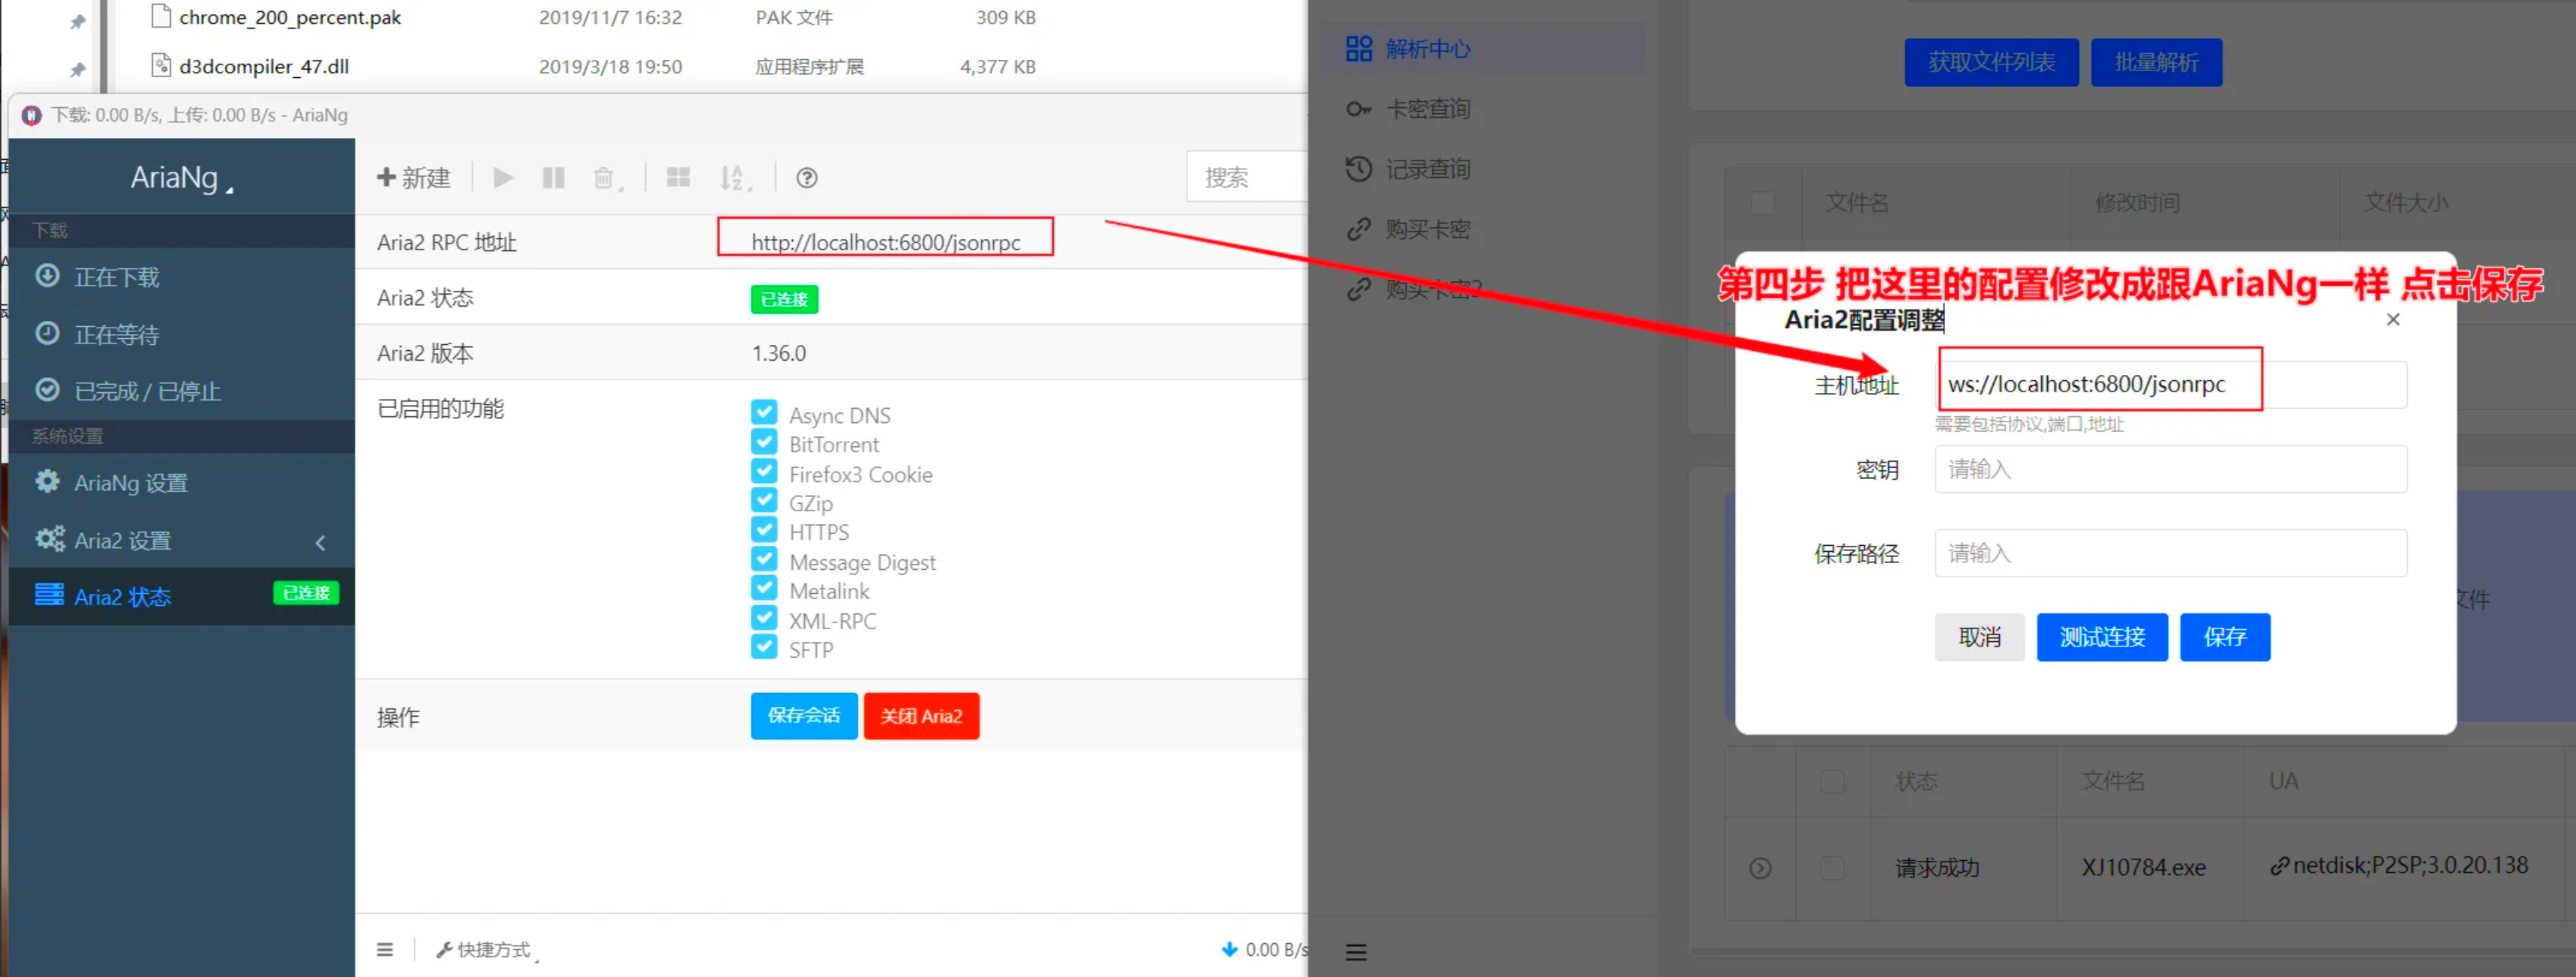Toggle the 请求成功 row checkbox

pyautogui.click(x=1832, y=868)
